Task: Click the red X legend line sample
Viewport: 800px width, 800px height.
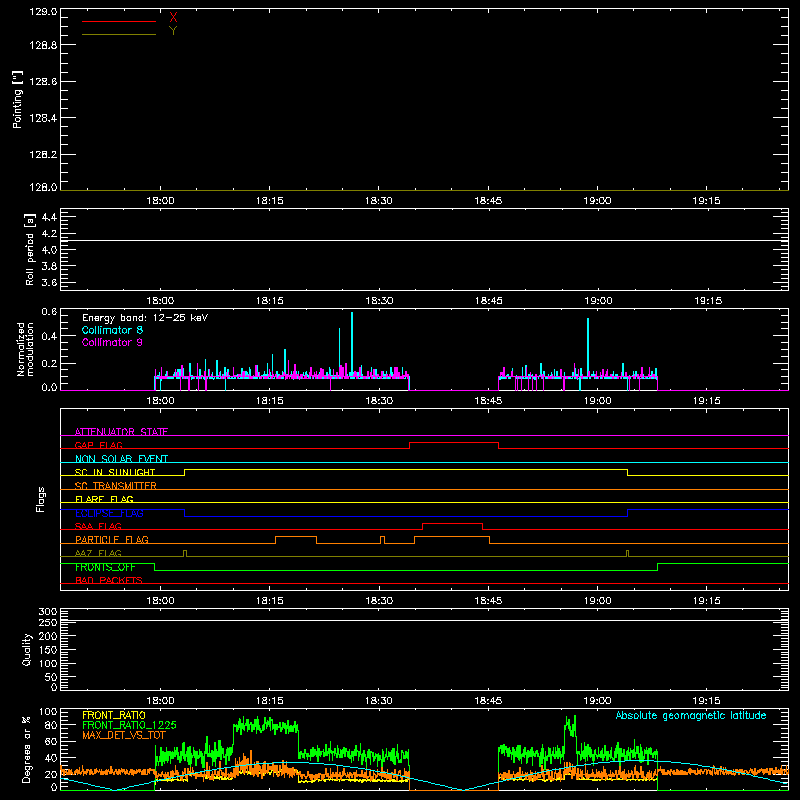Action: click(x=119, y=21)
